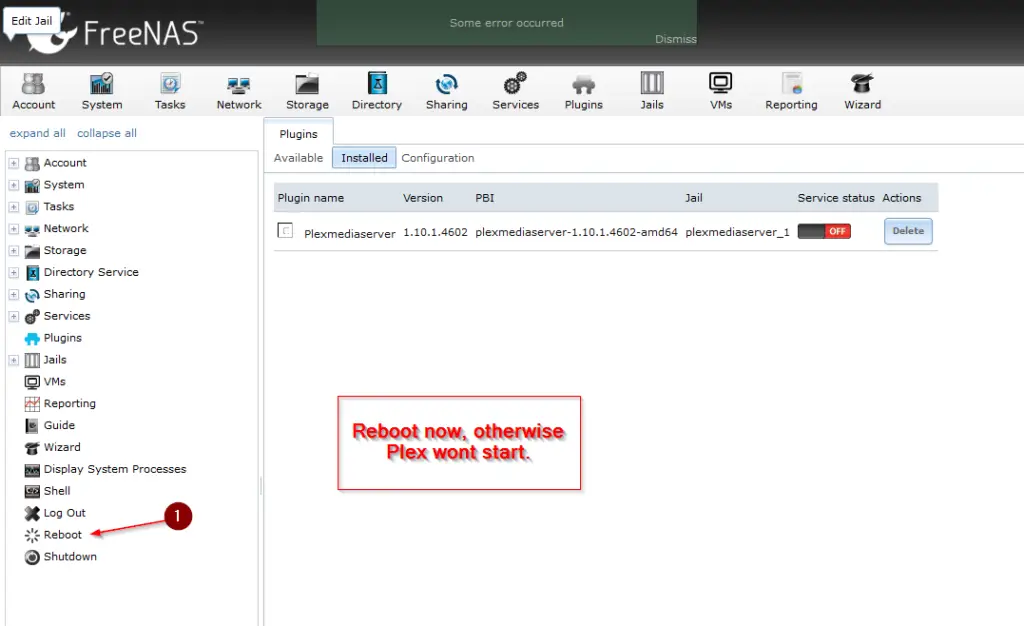Click the Reboot spinner icon in sidebar

point(32,535)
